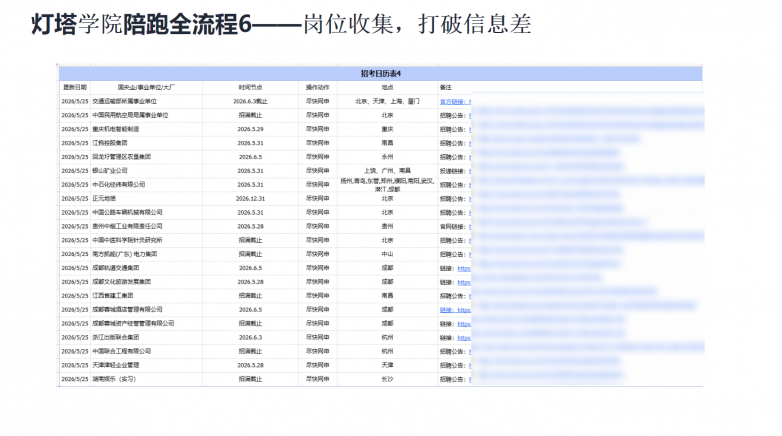782x436 pixels.
Task: Select the "操作动作" column header
Action: (x=318, y=87)
